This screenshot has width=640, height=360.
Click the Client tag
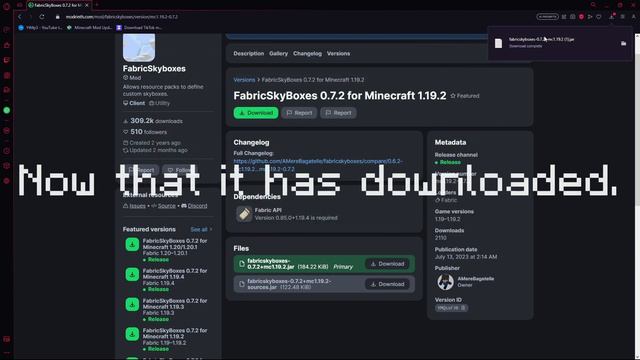point(134,103)
